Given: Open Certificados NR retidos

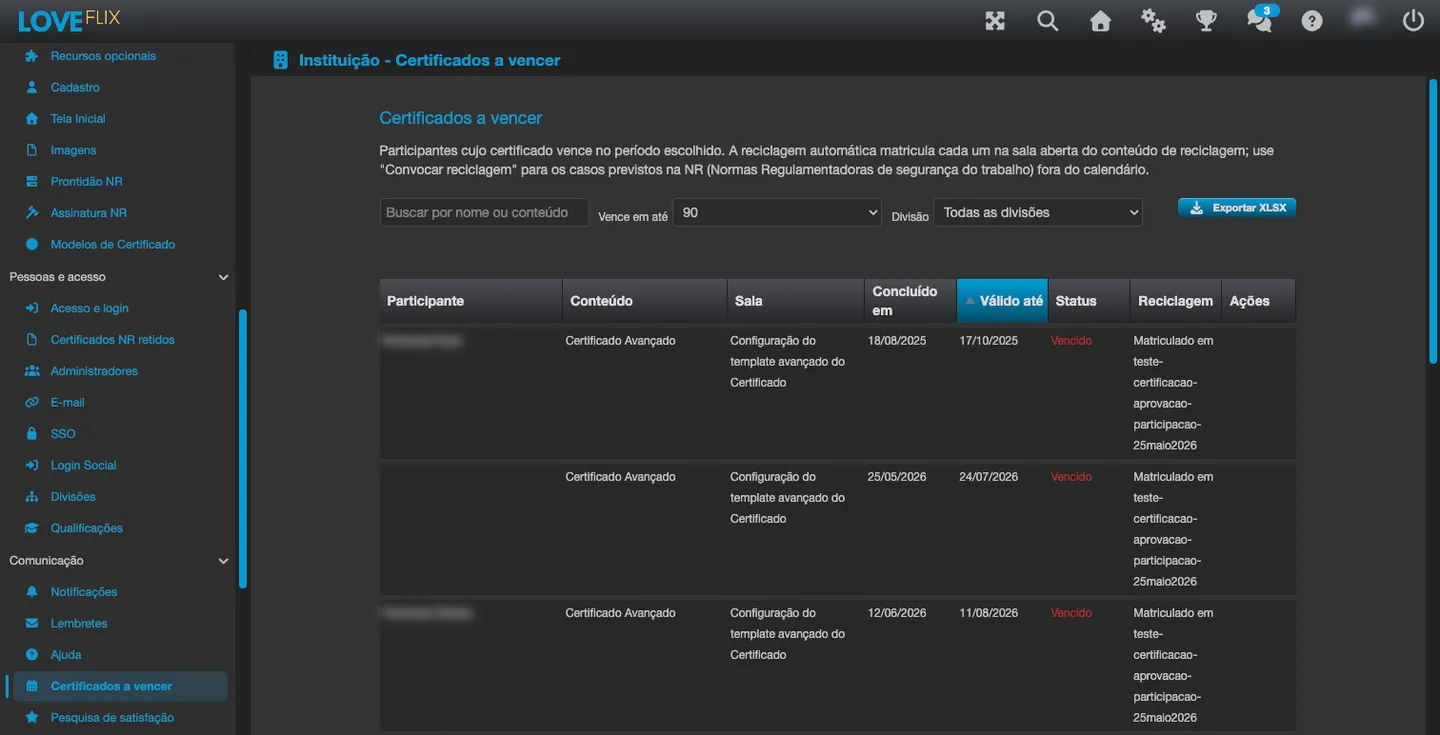Looking at the screenshot, I should coord(113,340).
